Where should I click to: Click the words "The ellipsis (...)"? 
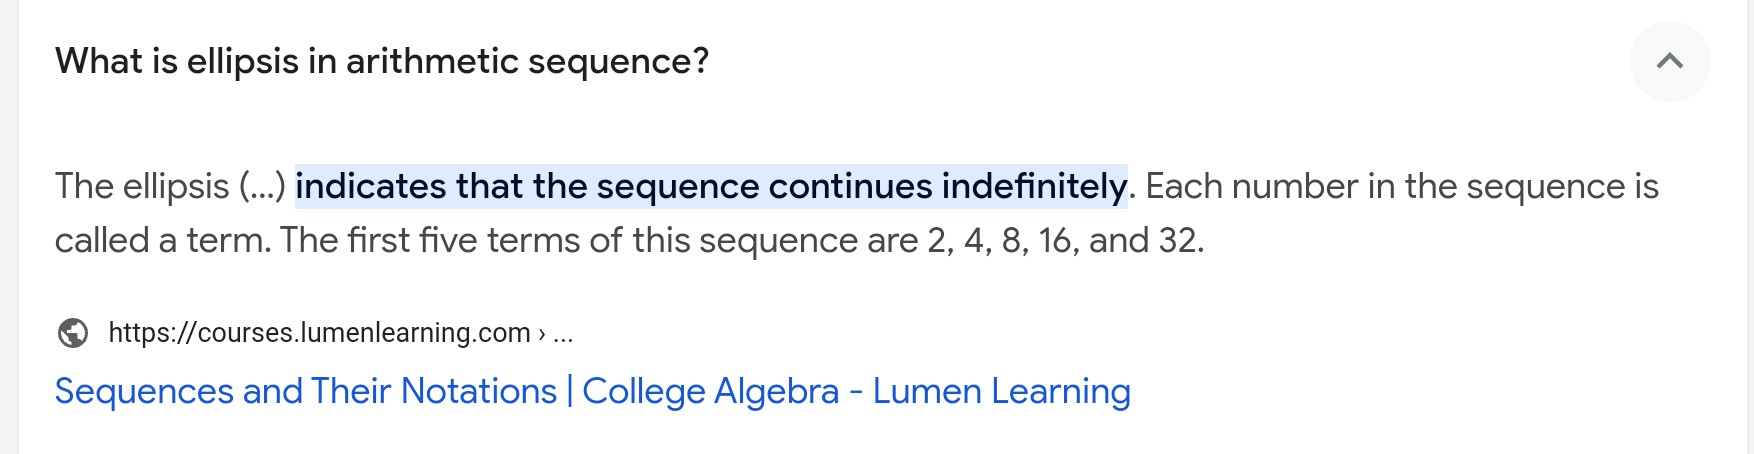[x=170, y=186]
